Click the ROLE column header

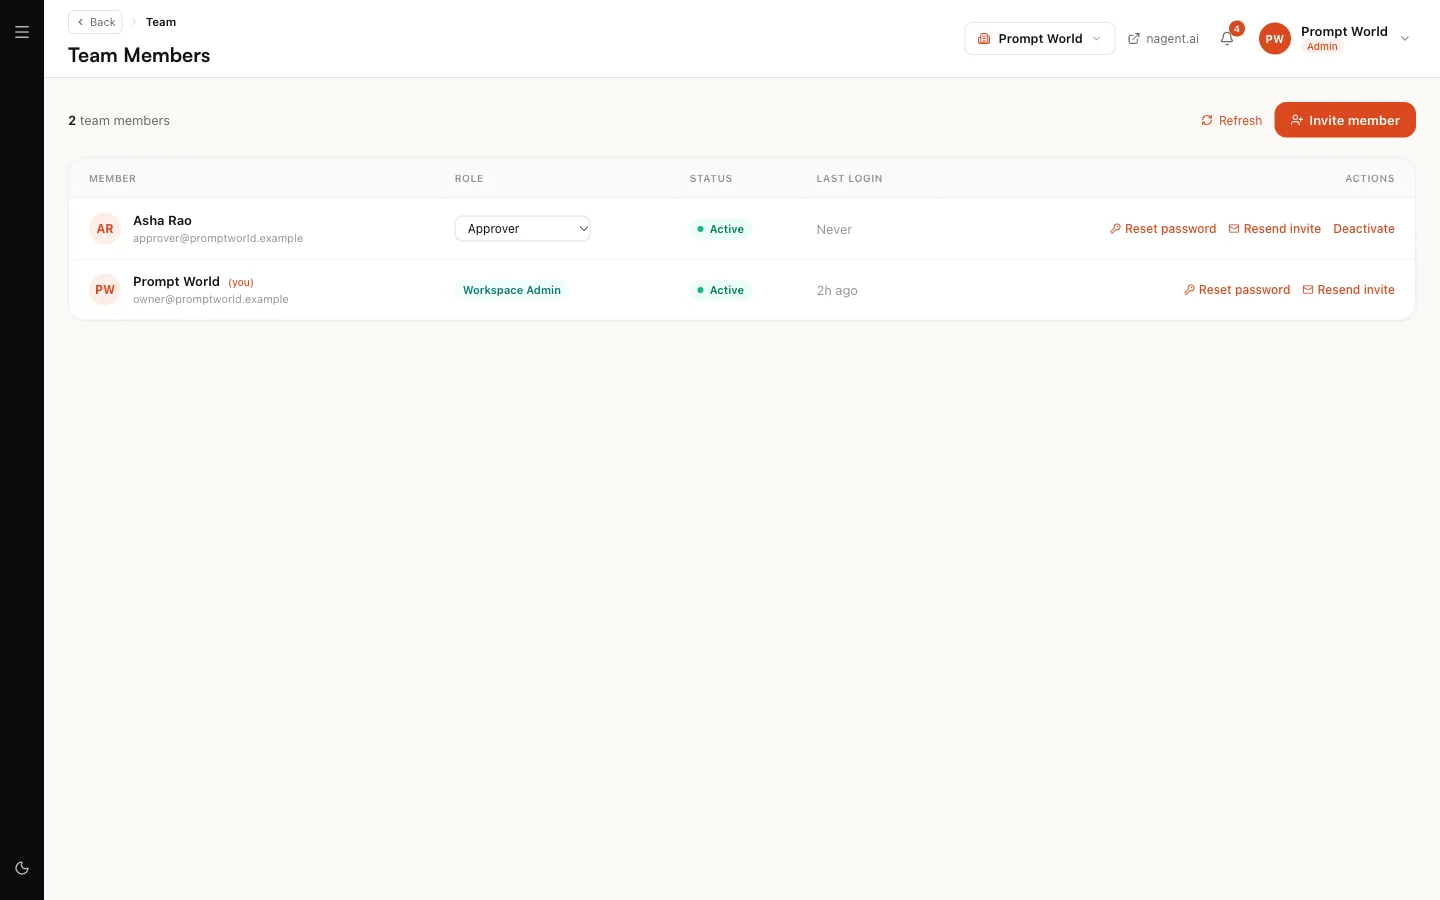tap(469, 179)
